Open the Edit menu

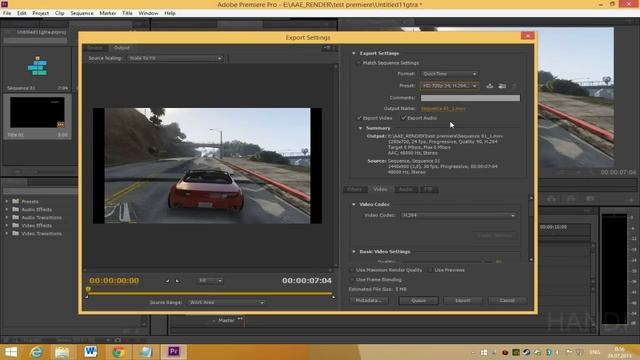(22, 13)
